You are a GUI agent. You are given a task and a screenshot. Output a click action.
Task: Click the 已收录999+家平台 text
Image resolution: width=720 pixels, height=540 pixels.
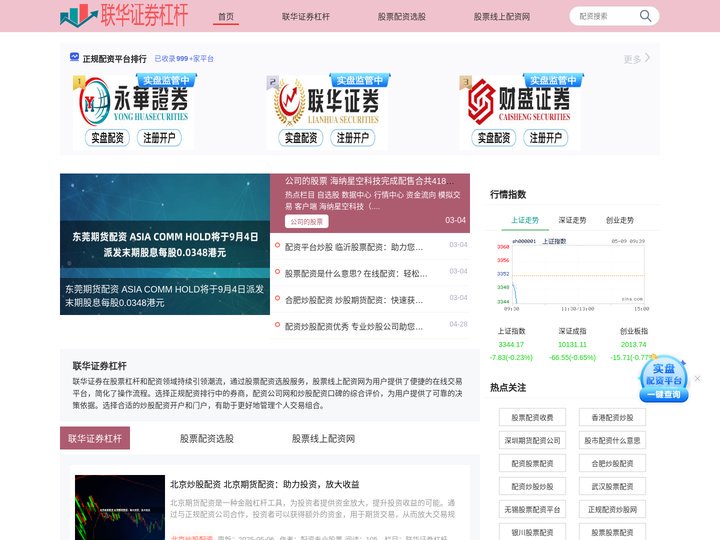[x=184, y=58]
